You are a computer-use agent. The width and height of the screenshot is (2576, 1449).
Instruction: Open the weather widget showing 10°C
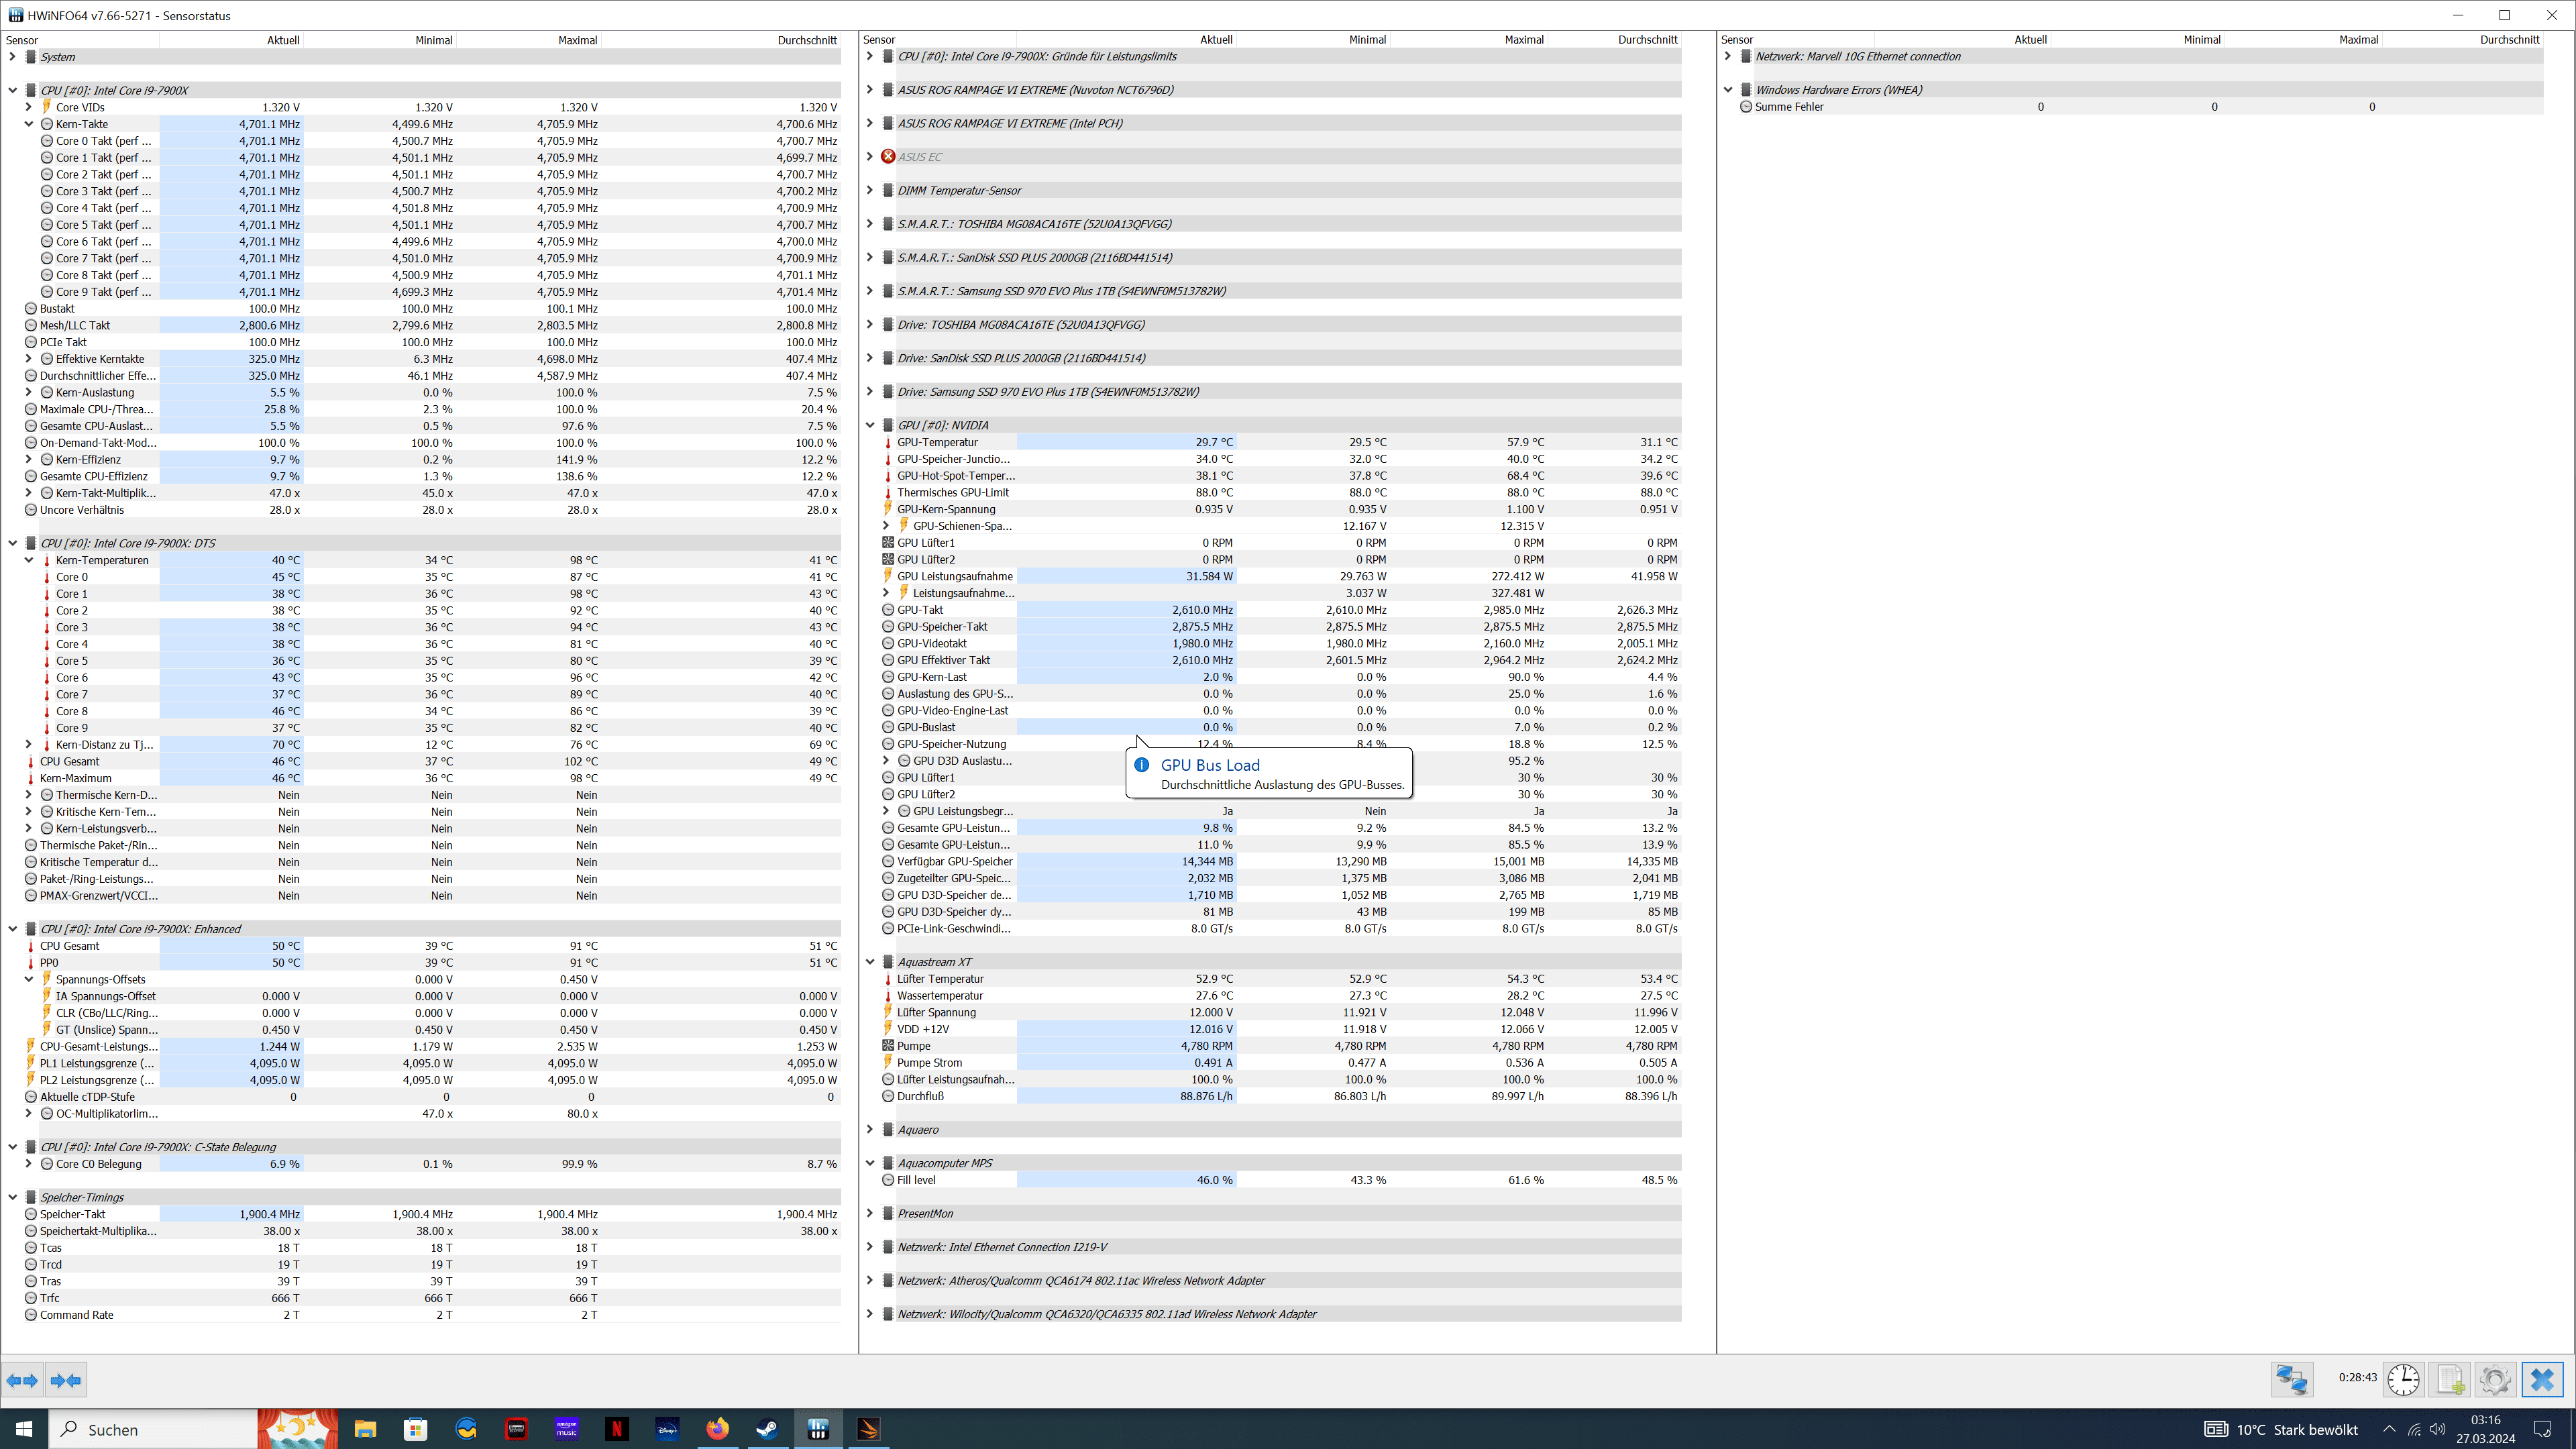click(2281, 1429)
